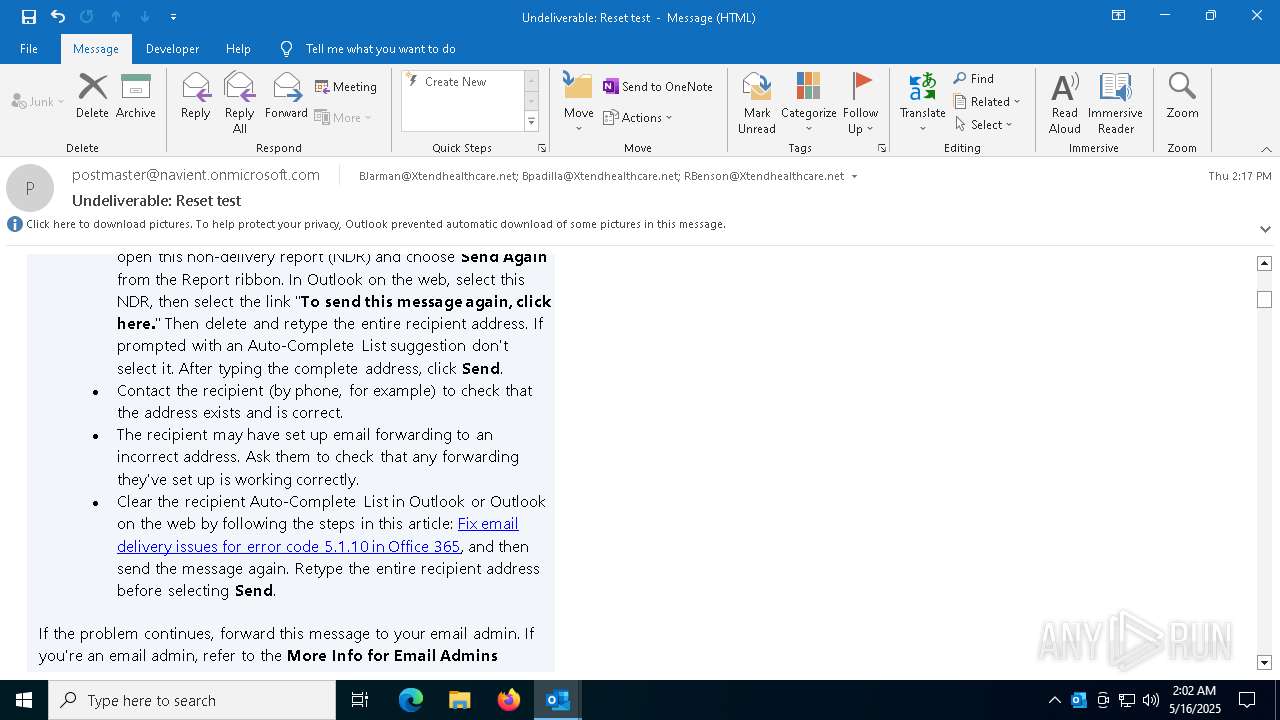The width and height of the screenshot is (1280, 720).
Task: Launch Firefox from the taskbar
Action: pyautogui.click(x=508, y=700)
